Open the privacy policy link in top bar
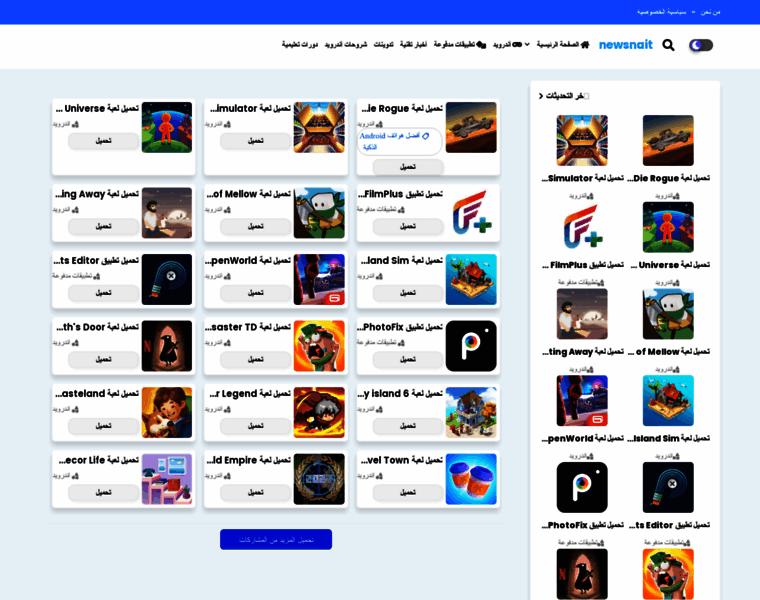This screenshot has width=760, height=600. (661, 12)
